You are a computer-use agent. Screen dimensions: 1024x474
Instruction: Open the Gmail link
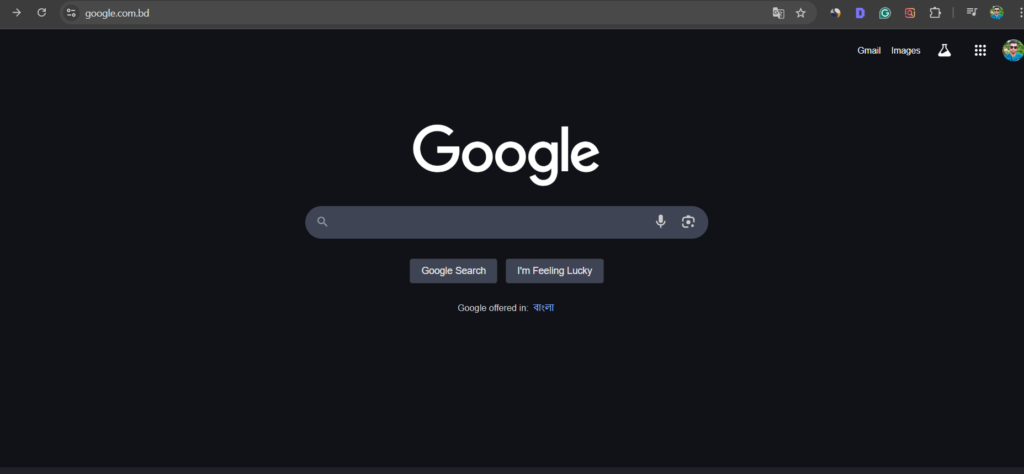(869, 50)
